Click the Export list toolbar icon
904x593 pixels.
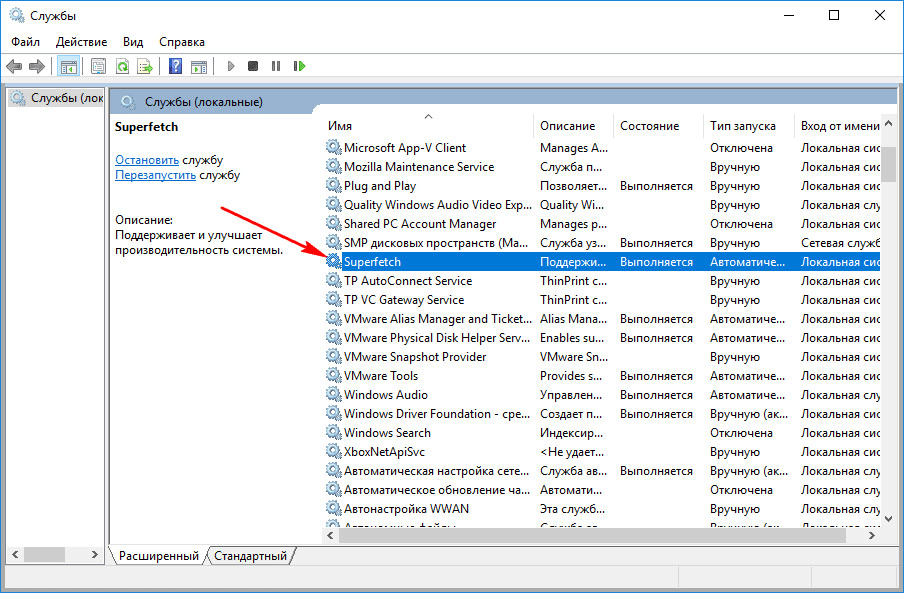(x=145, y=67)
